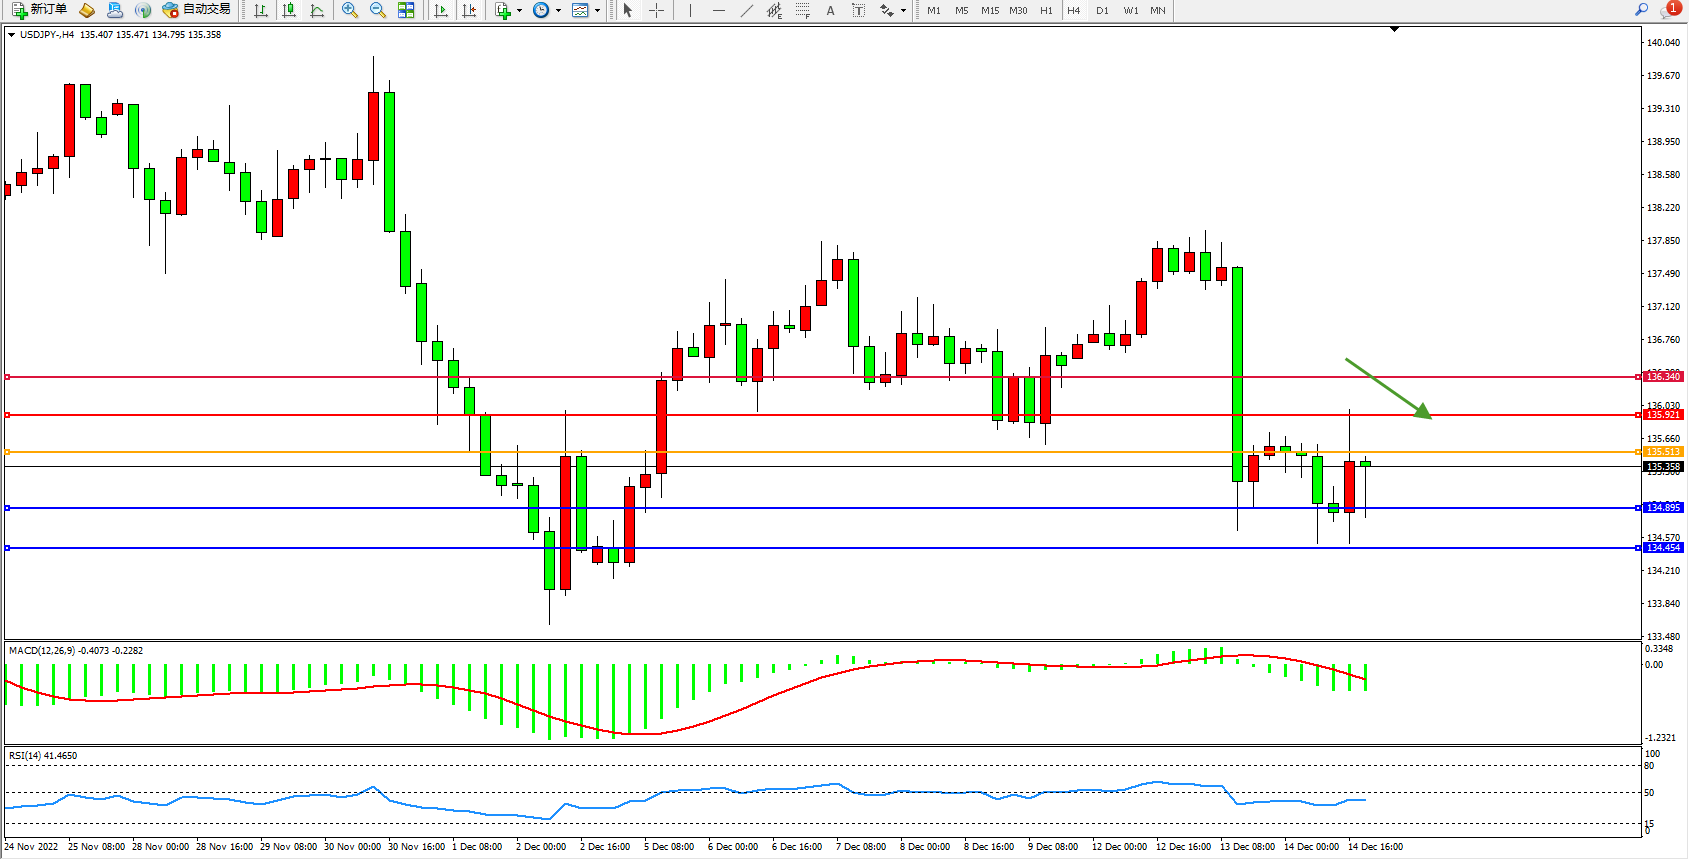Toggle chart auto scroll

click(440, 10)
